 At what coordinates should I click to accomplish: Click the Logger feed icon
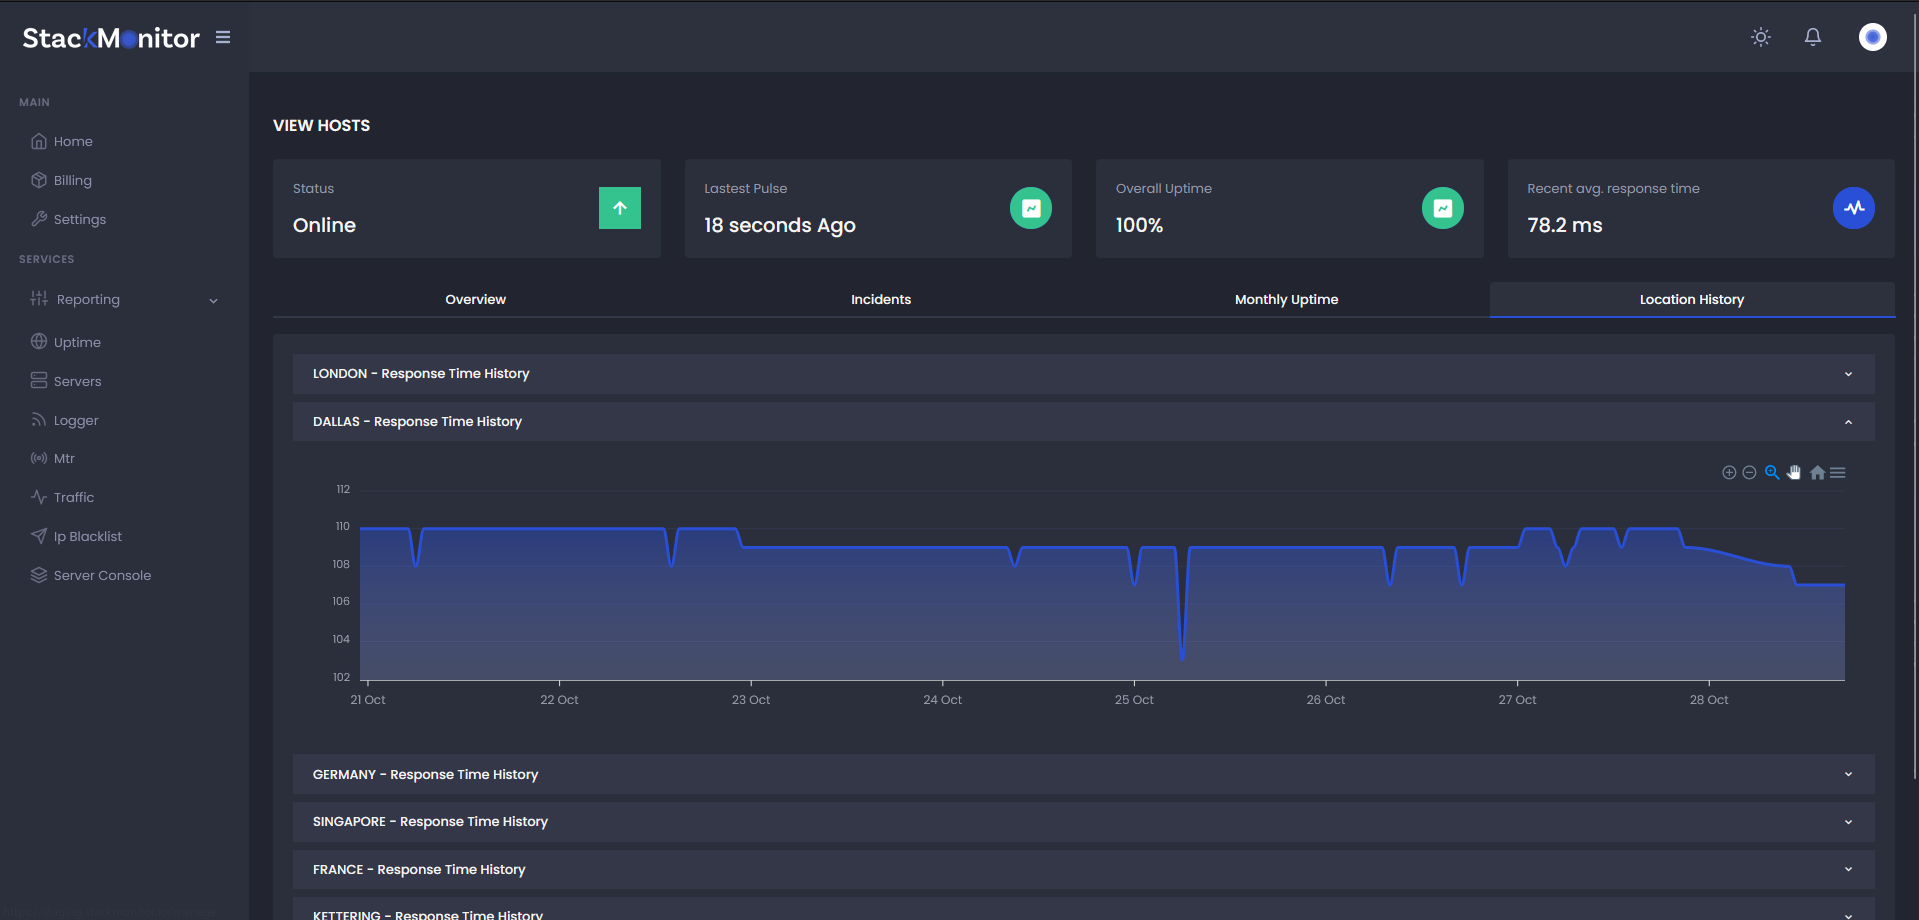click(x=39, y=419)
